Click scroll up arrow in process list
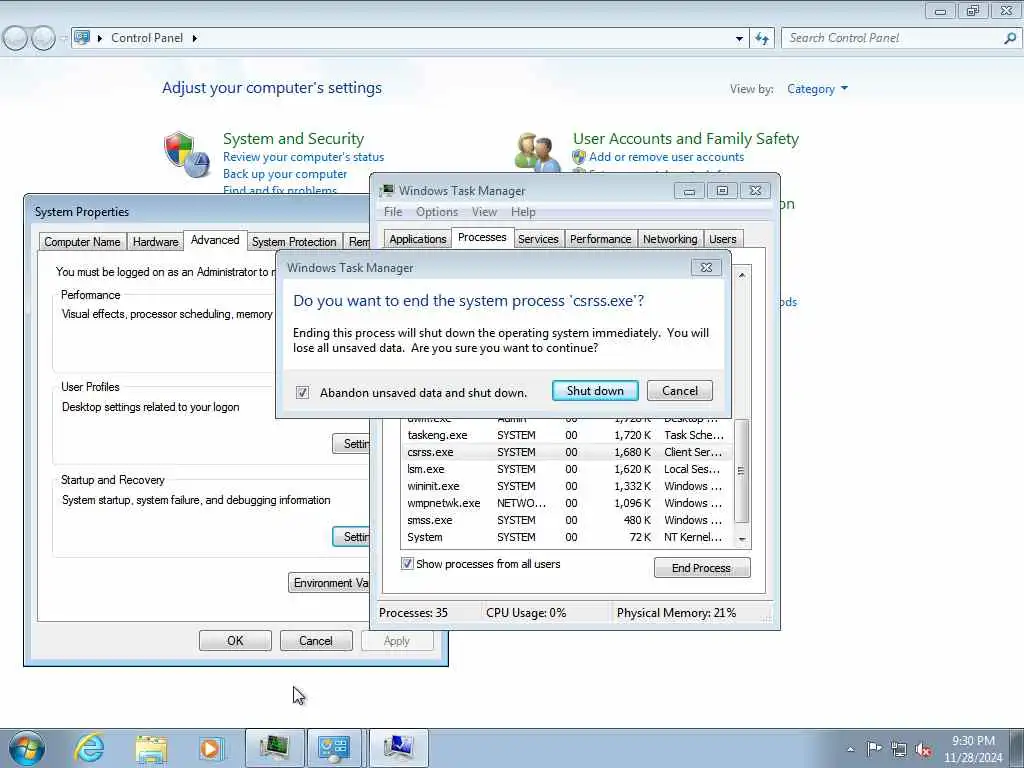The width and height of the screenshot is (1024, 768). coord(742,275)
